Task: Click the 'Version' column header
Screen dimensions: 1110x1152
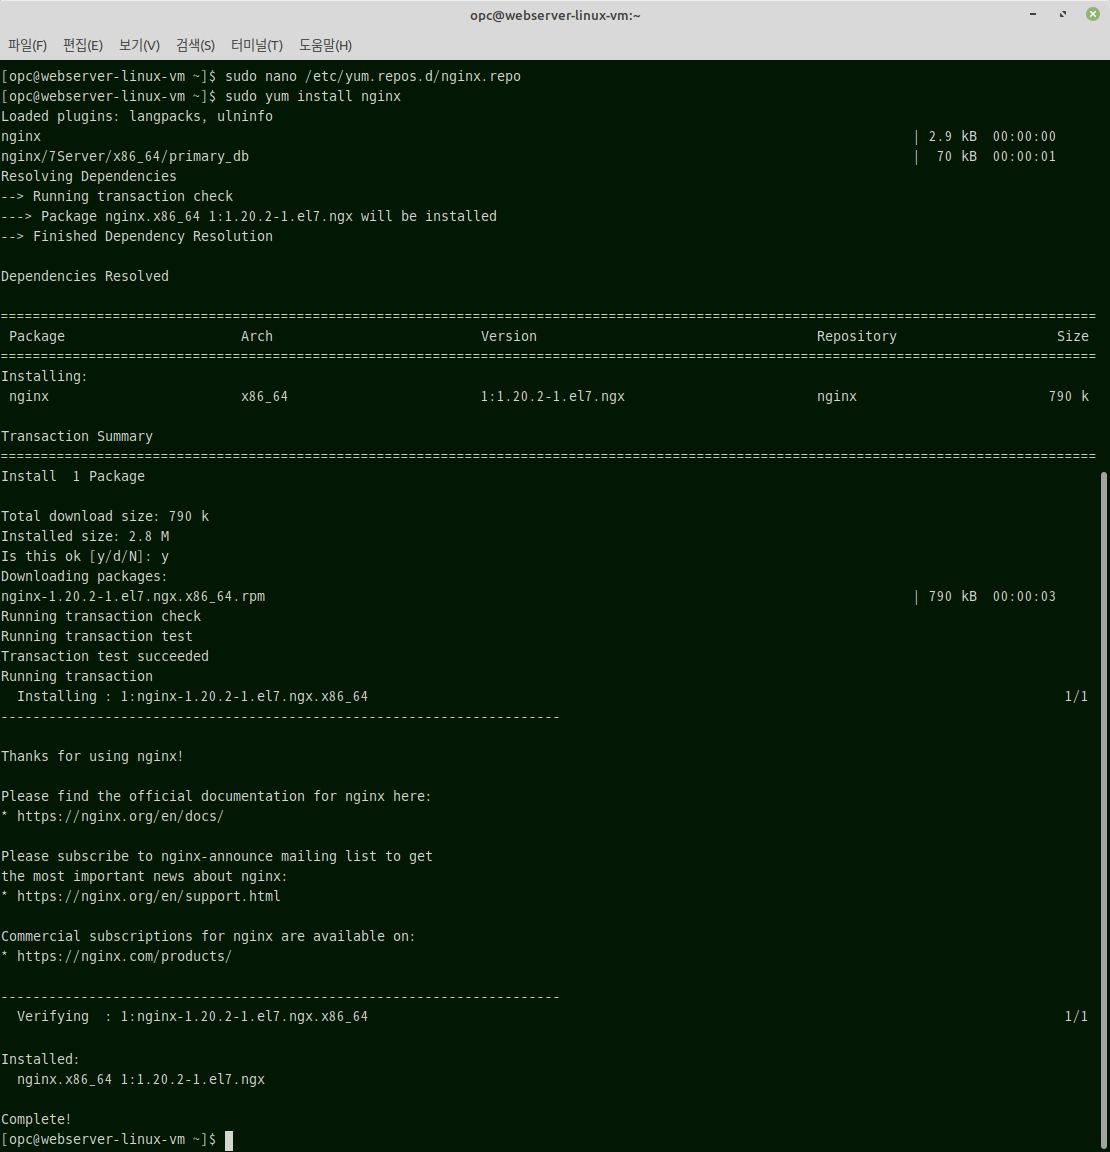Action: [509, 336]
